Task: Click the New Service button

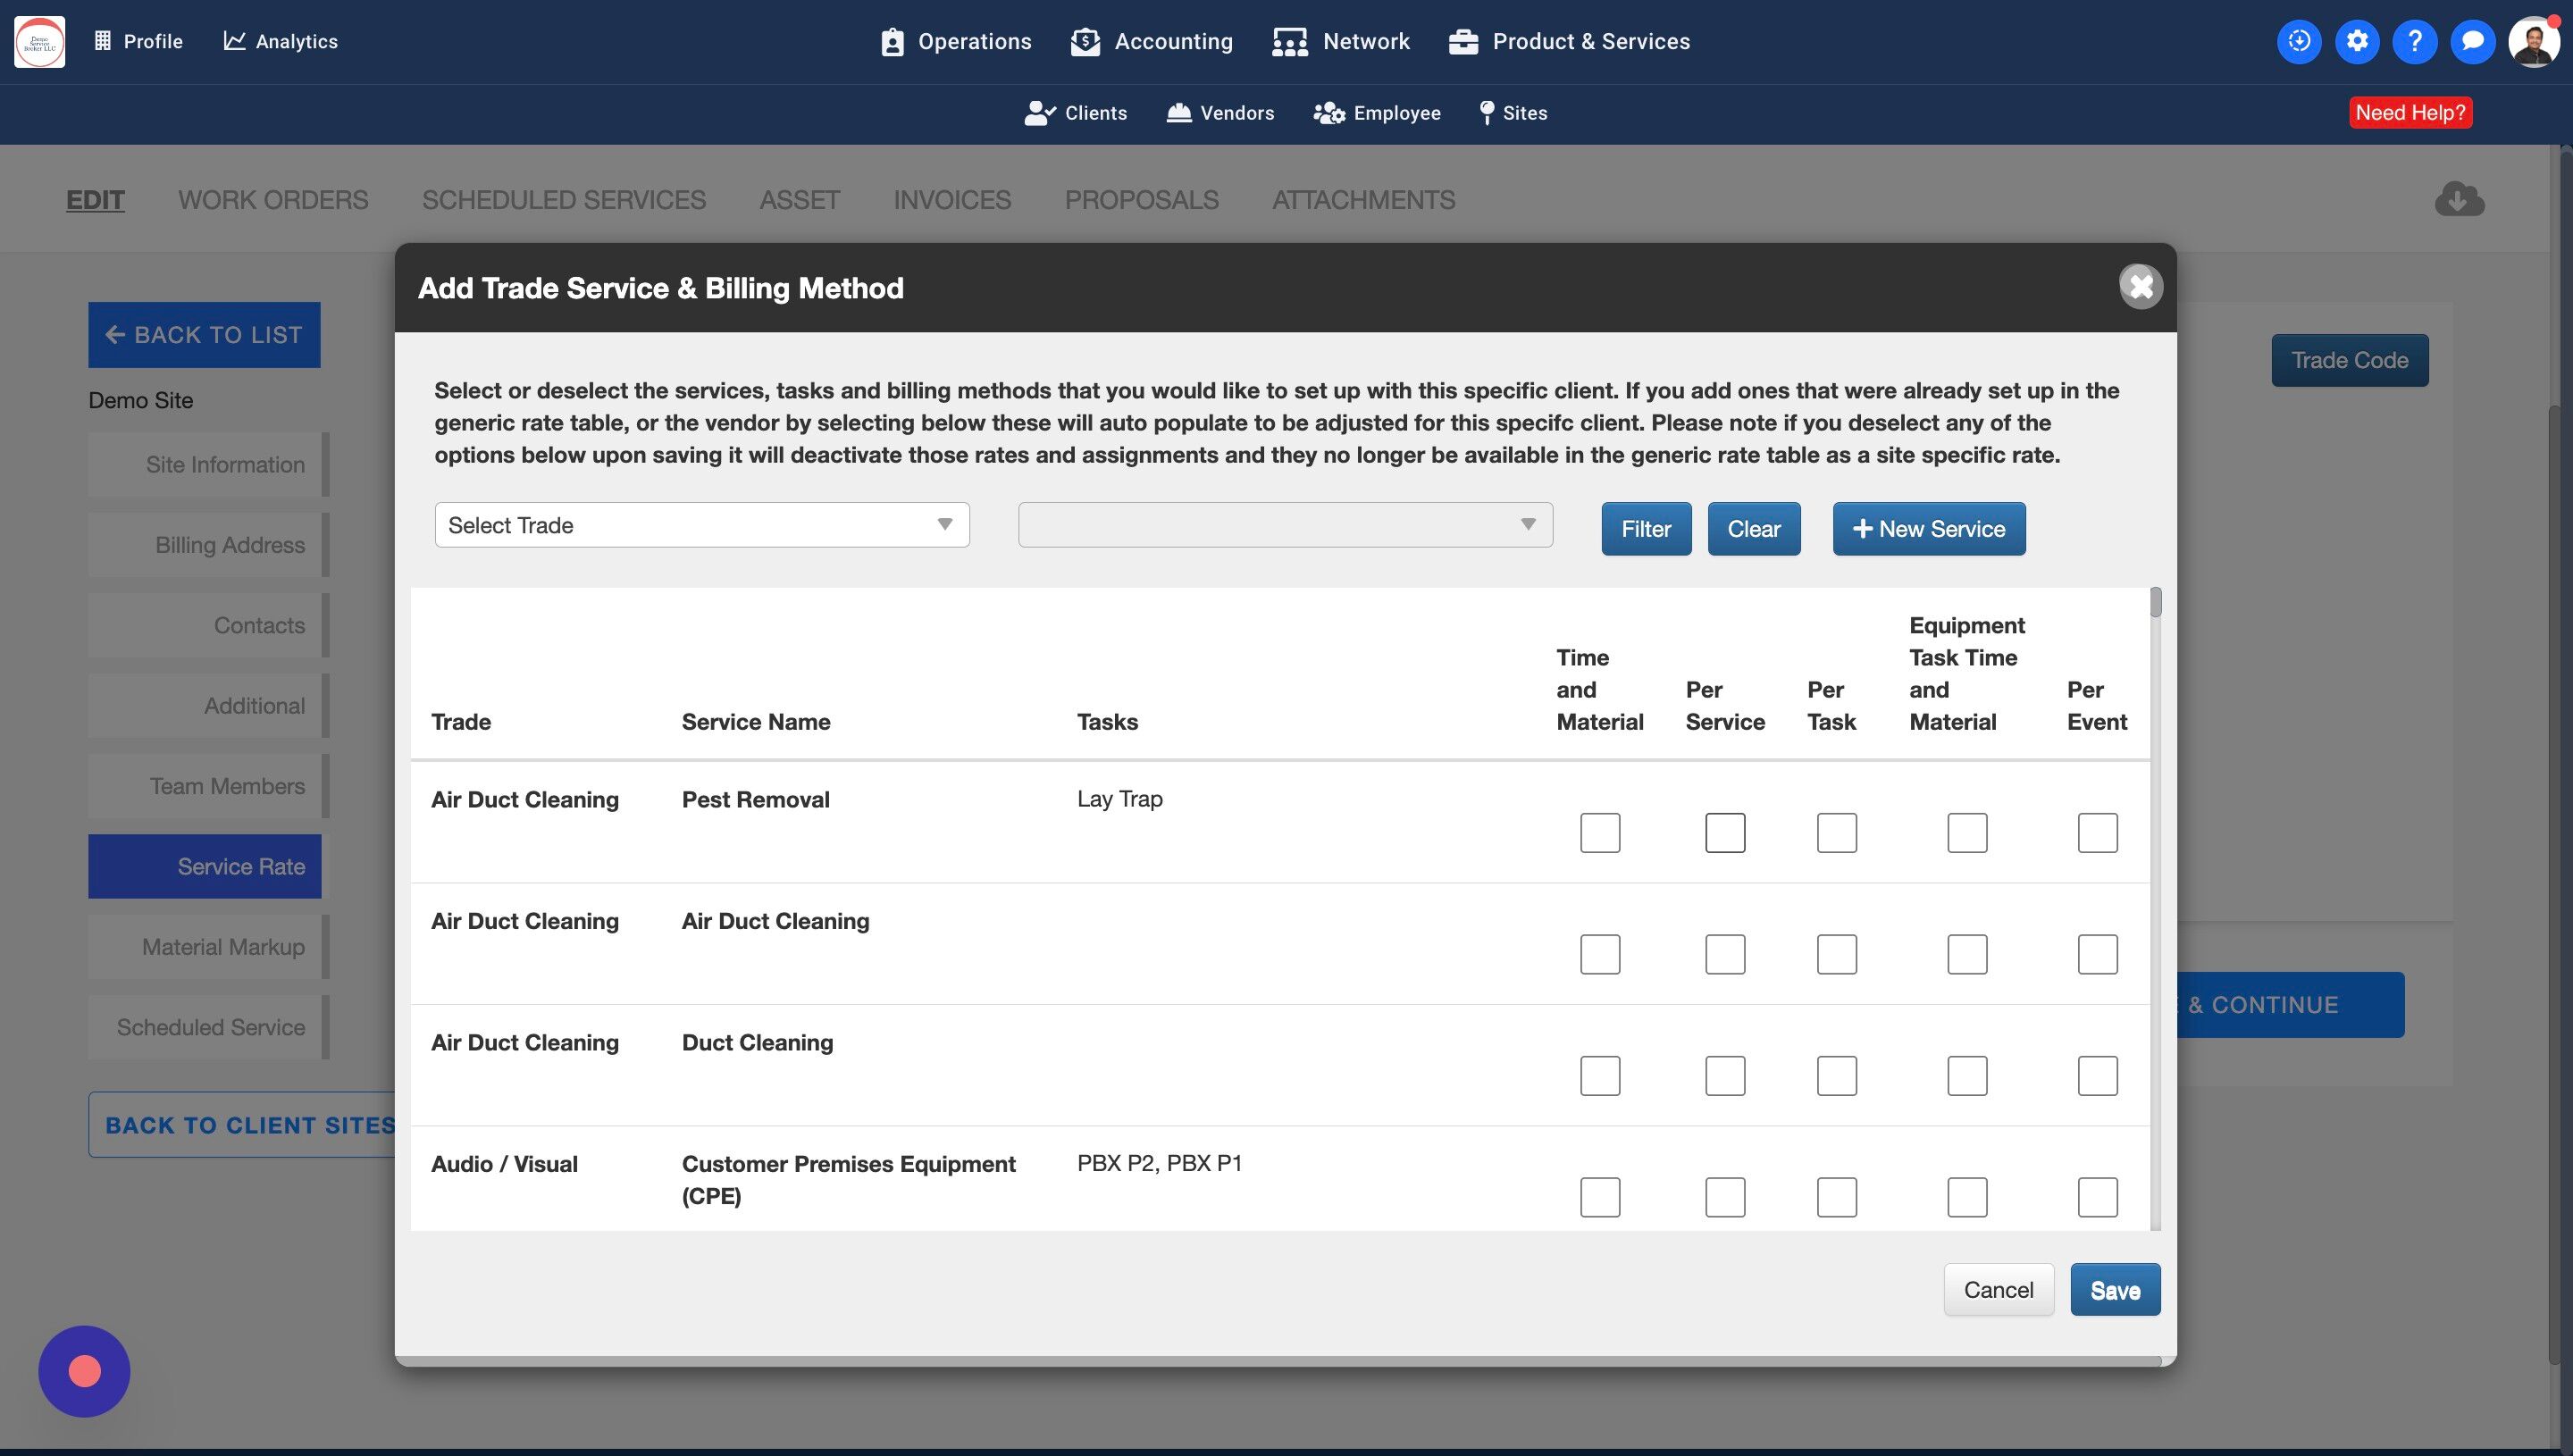Action: pyautogui.click(x=1928, y=529)
